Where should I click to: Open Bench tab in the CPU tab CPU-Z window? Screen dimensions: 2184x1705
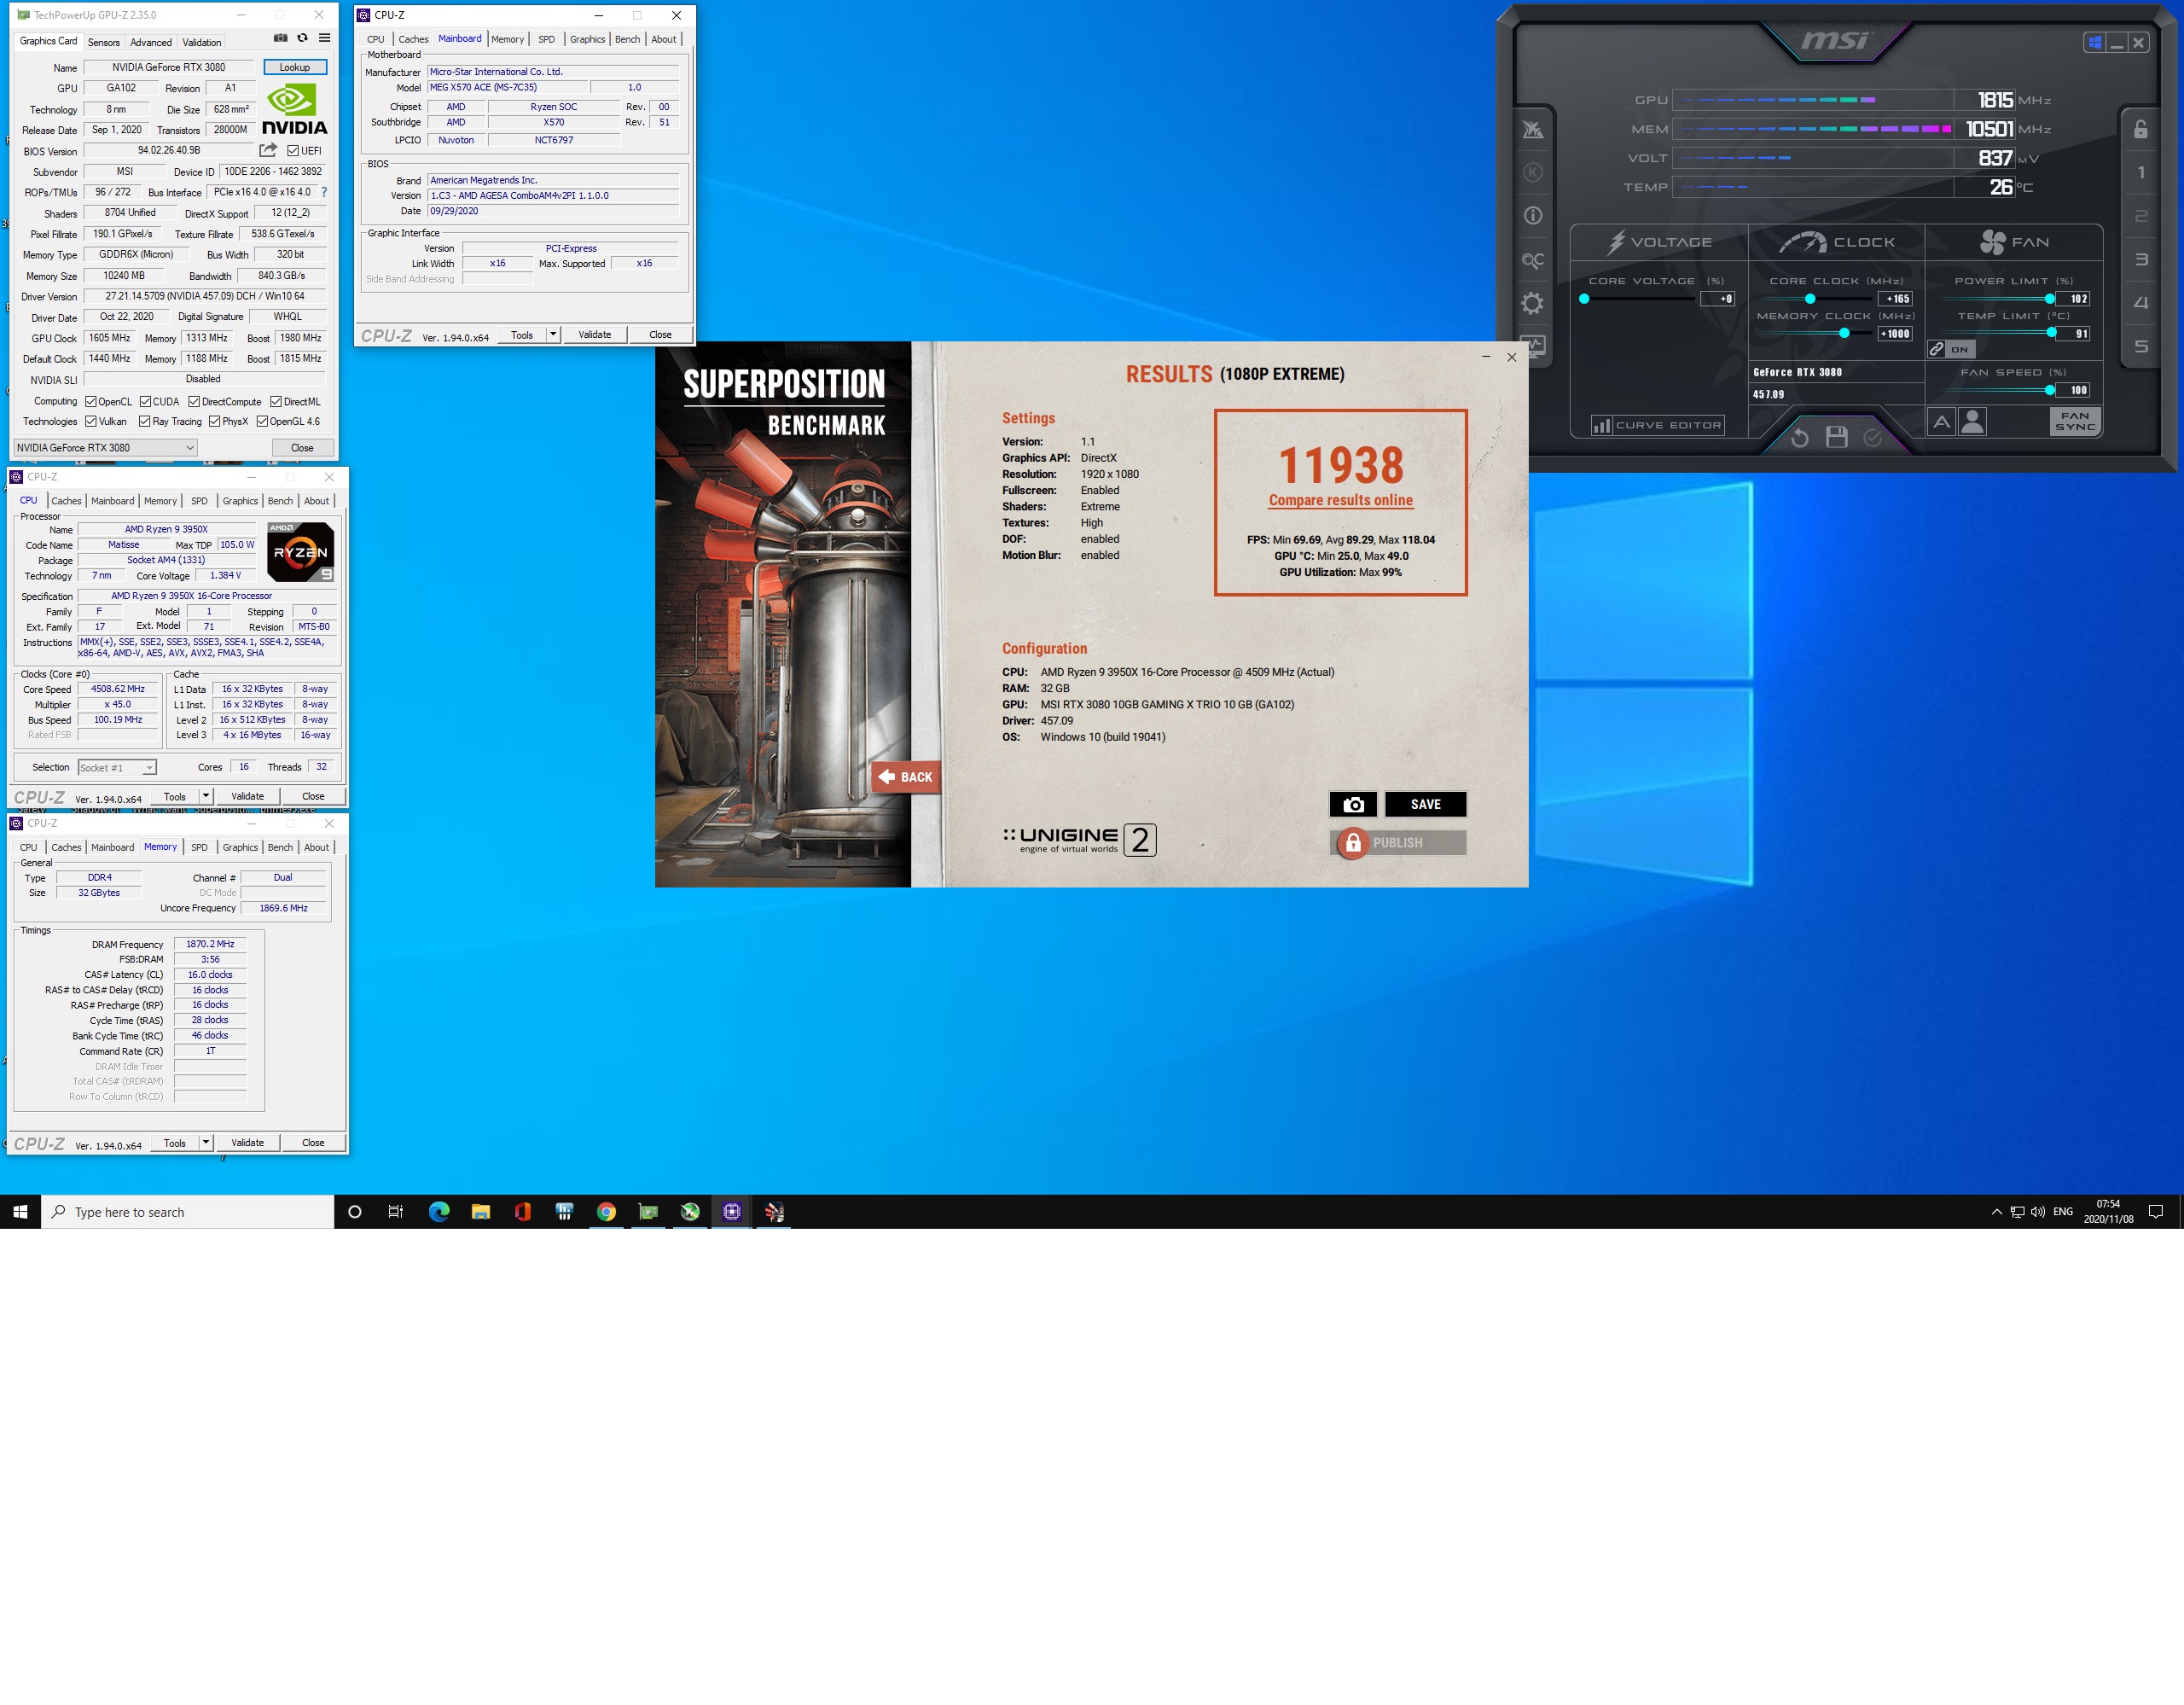tap(281, 501)
